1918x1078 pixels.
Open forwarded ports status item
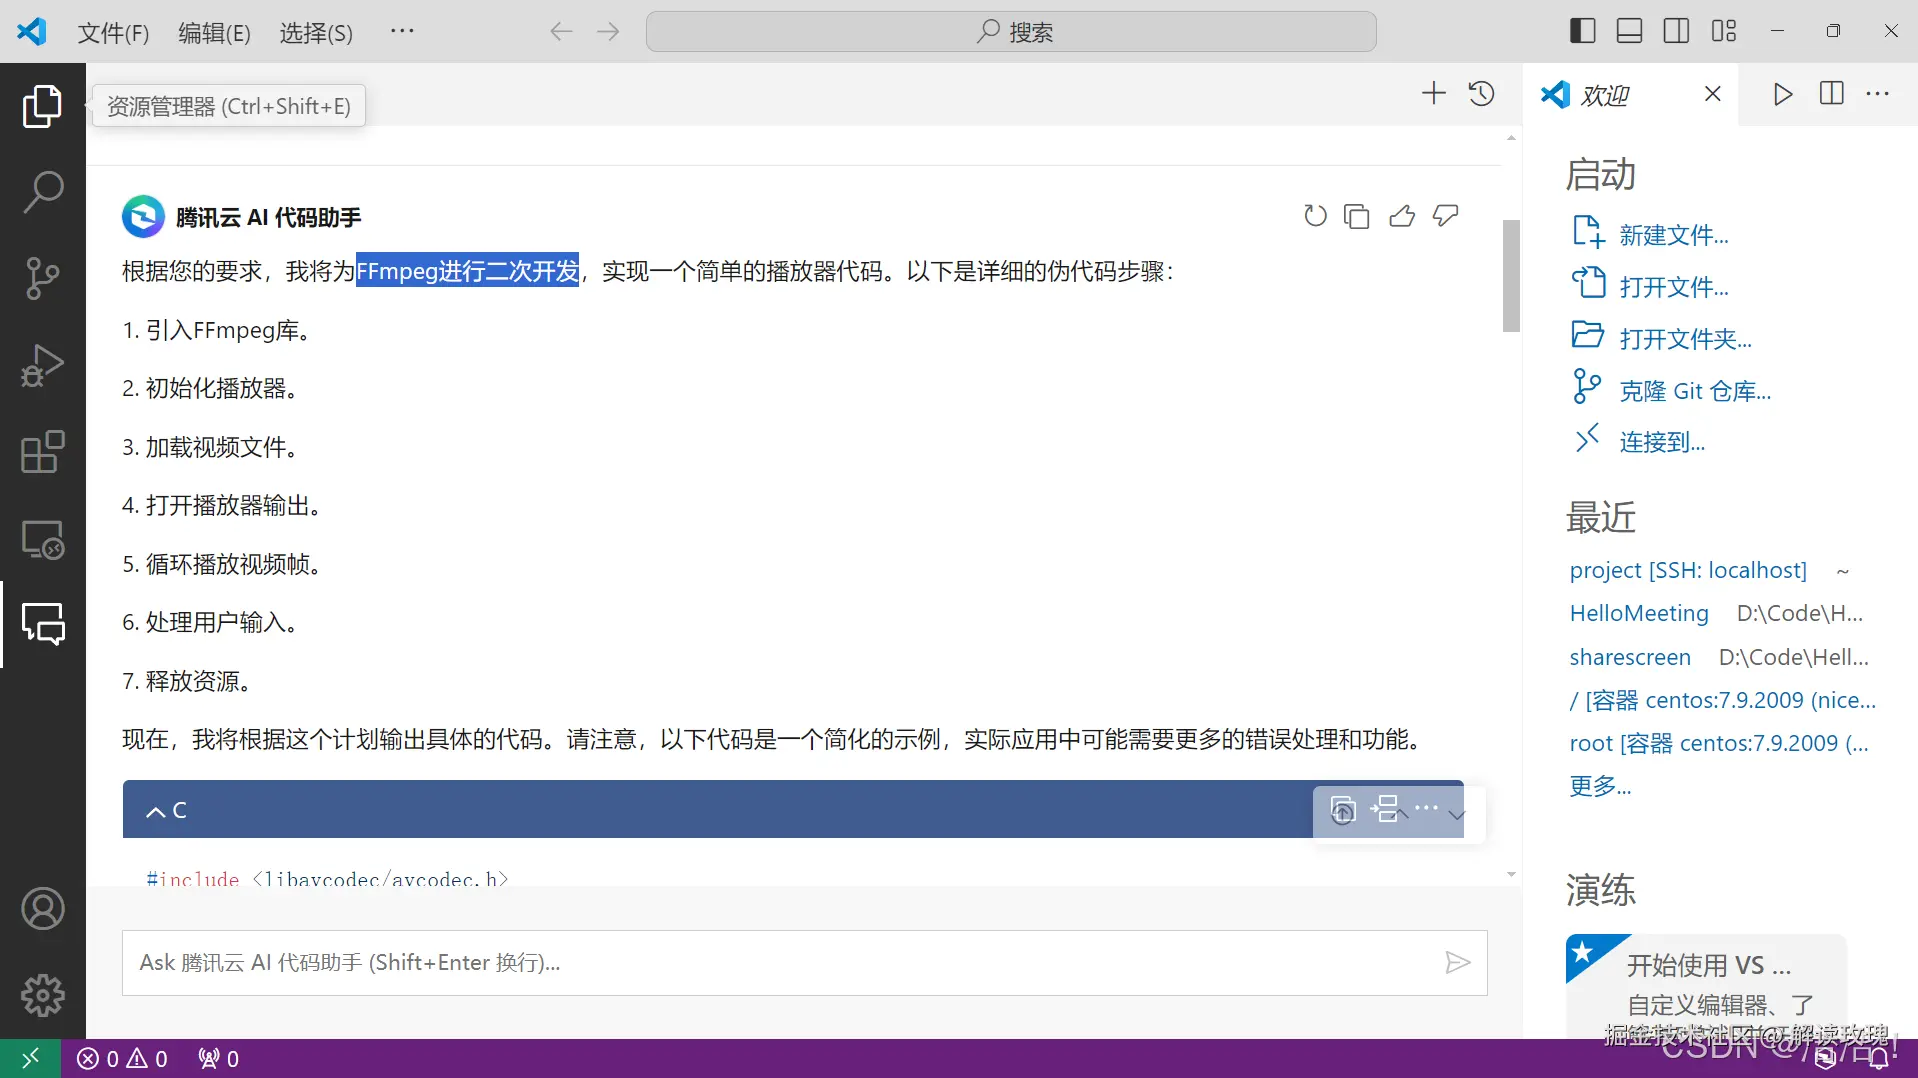click(x=218, y=1058)
